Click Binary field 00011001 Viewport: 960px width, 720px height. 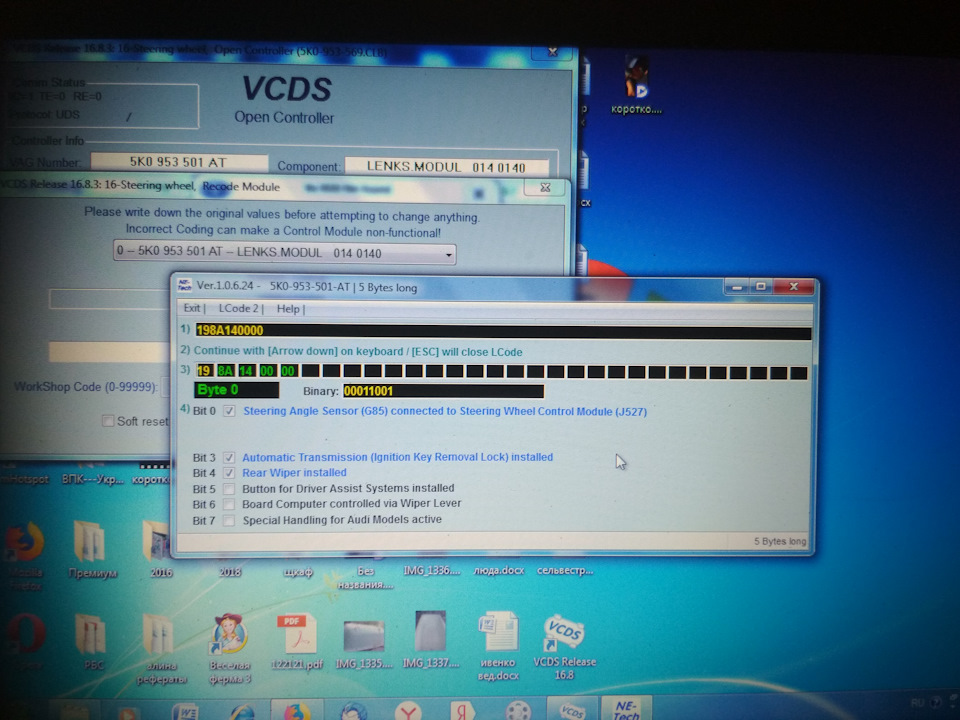tap(443, 391)
